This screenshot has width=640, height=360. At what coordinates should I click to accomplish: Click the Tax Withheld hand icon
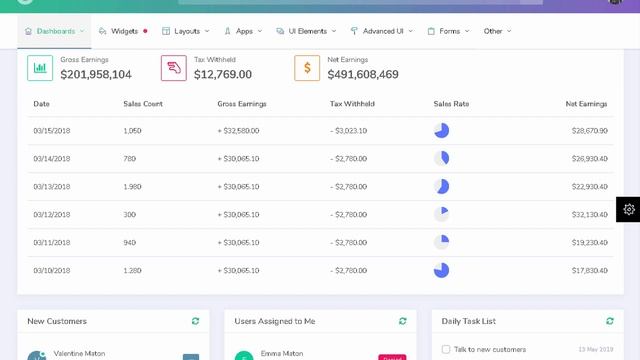[x=173, y=68]
